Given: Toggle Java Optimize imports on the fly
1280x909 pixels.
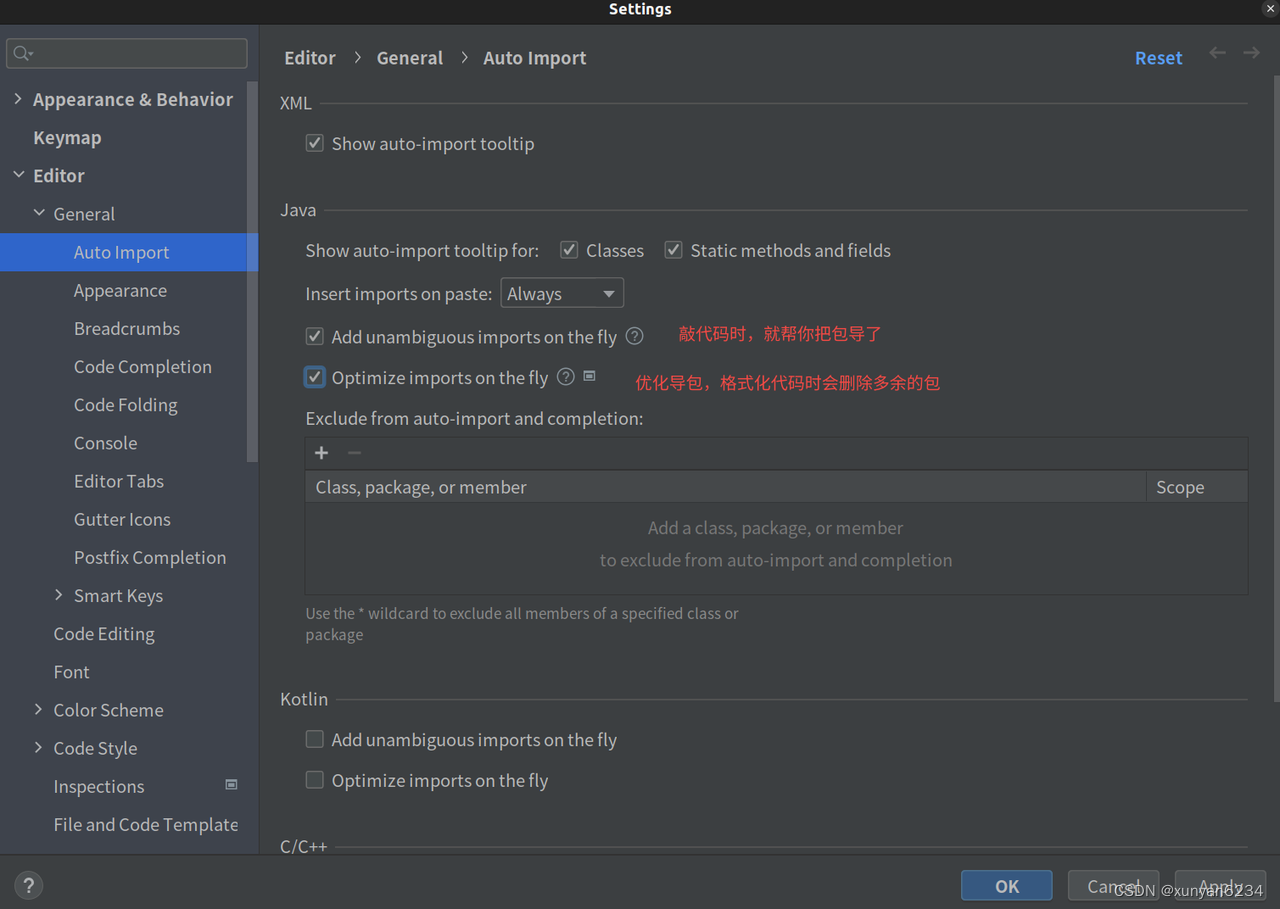Looking at the screenshot, I should tap(315, 377).
